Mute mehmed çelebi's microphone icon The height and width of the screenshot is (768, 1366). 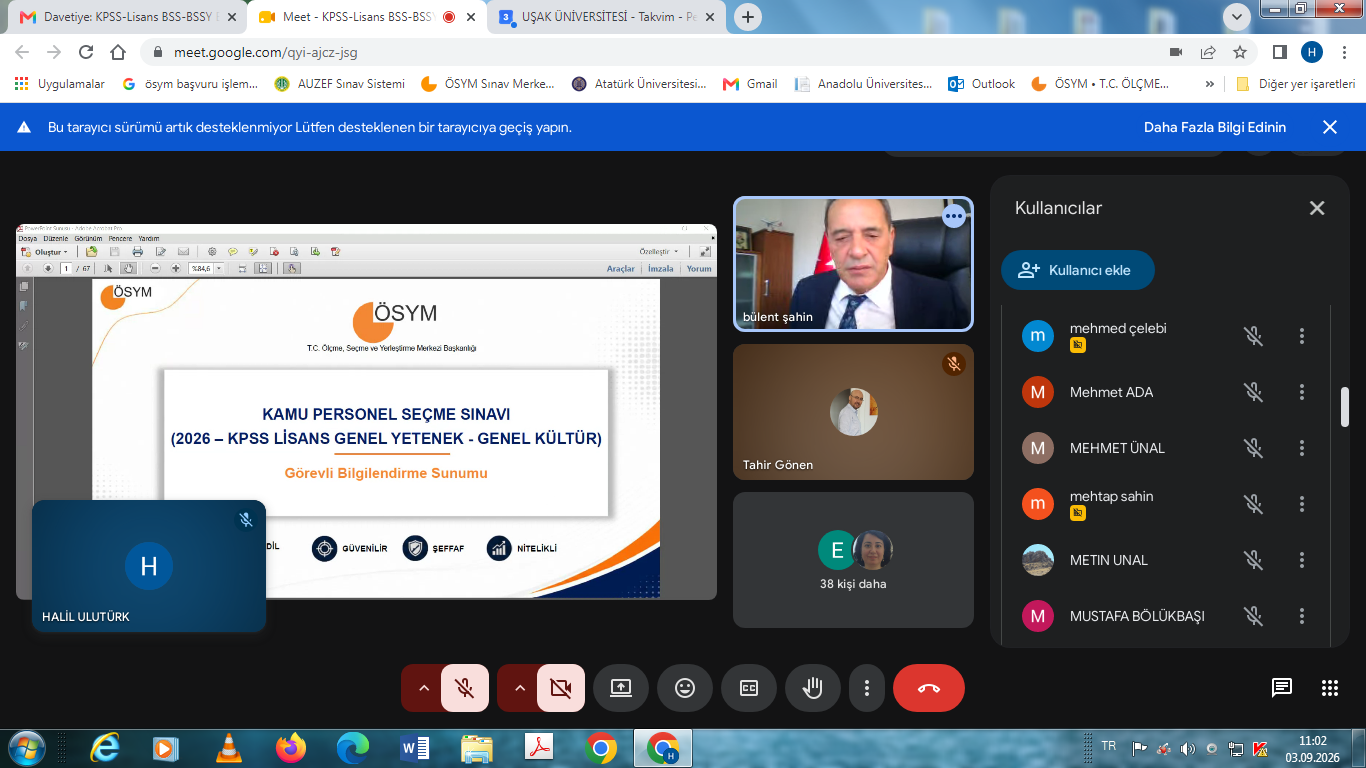[1253, 336]
